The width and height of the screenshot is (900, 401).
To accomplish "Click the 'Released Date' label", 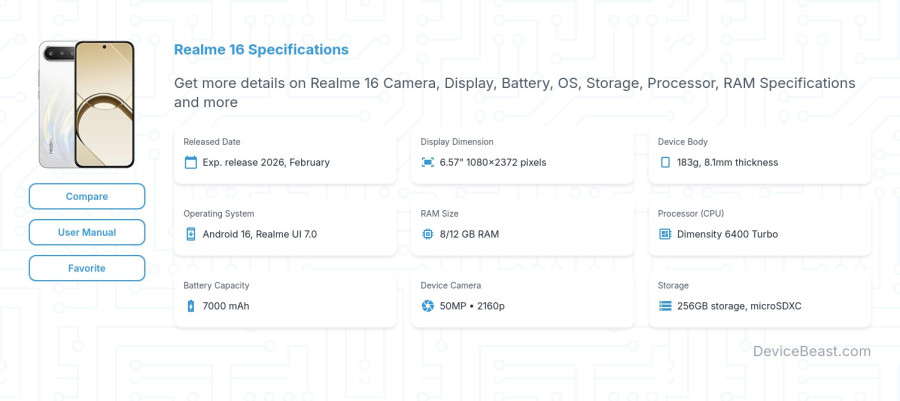I will [x=212, y=142].
